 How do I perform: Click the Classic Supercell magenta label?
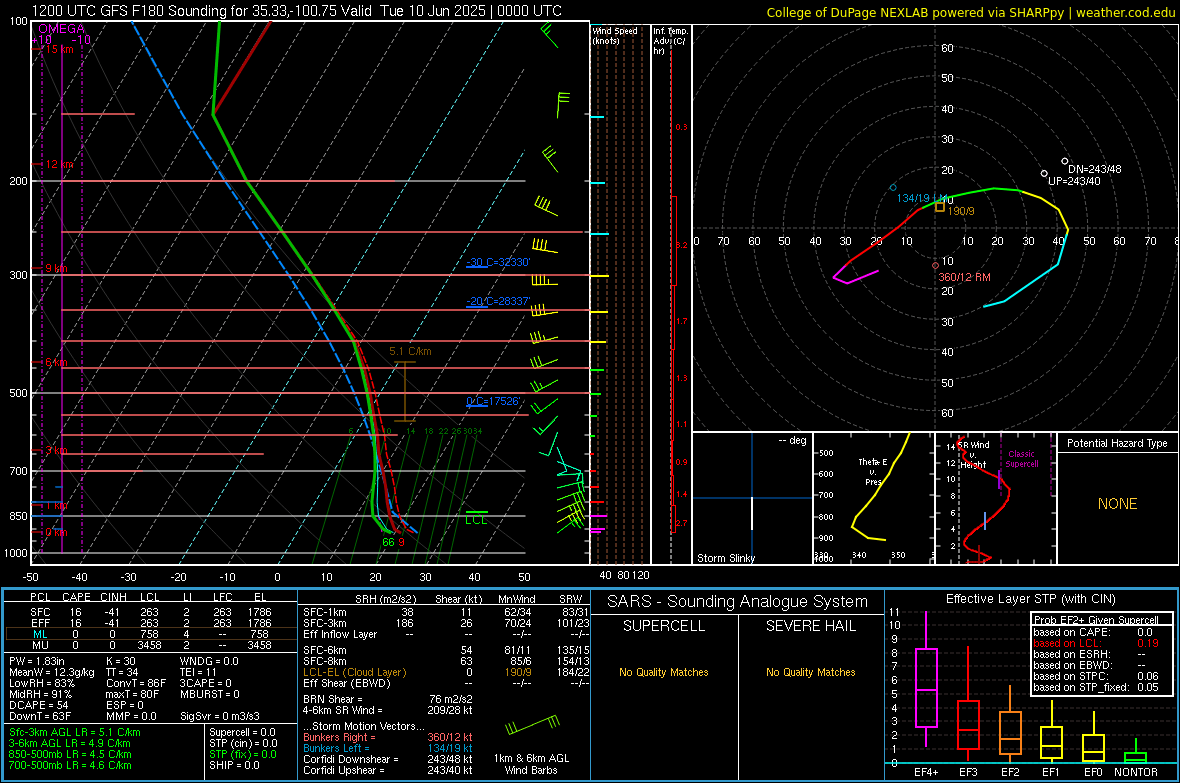click(1022, 459)
